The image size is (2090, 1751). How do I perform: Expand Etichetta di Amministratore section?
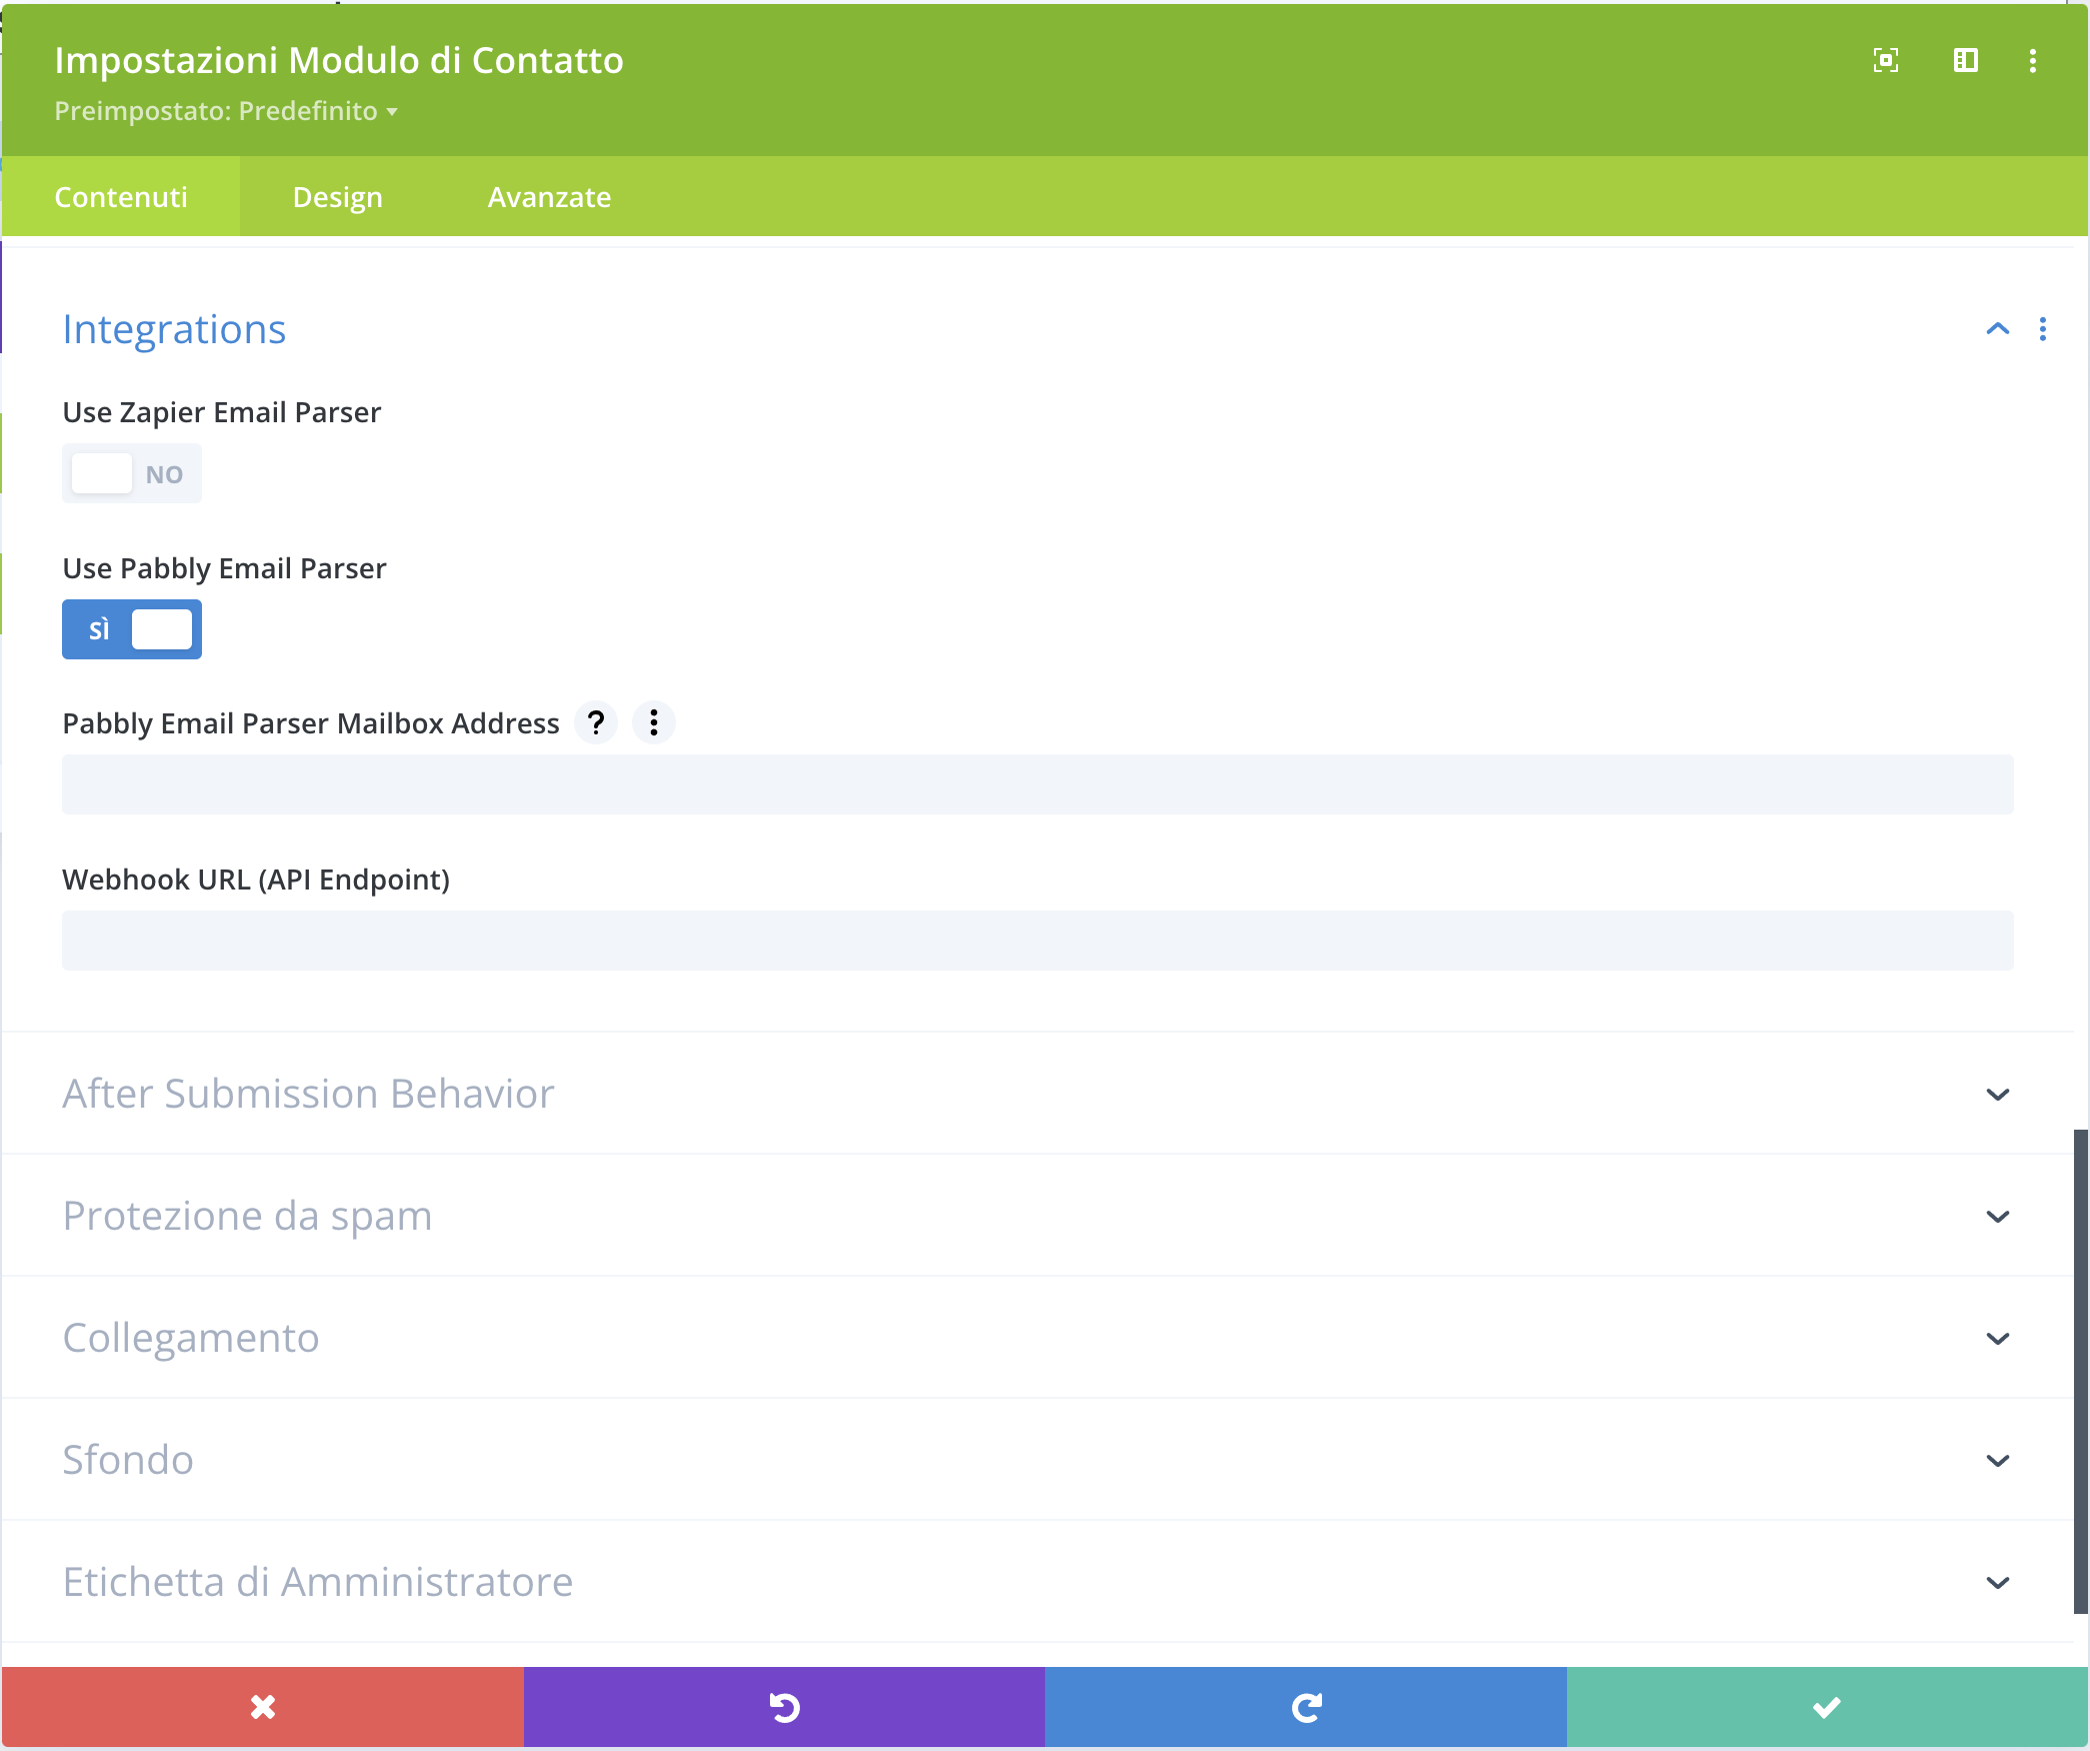(x=1038, y=1581)
